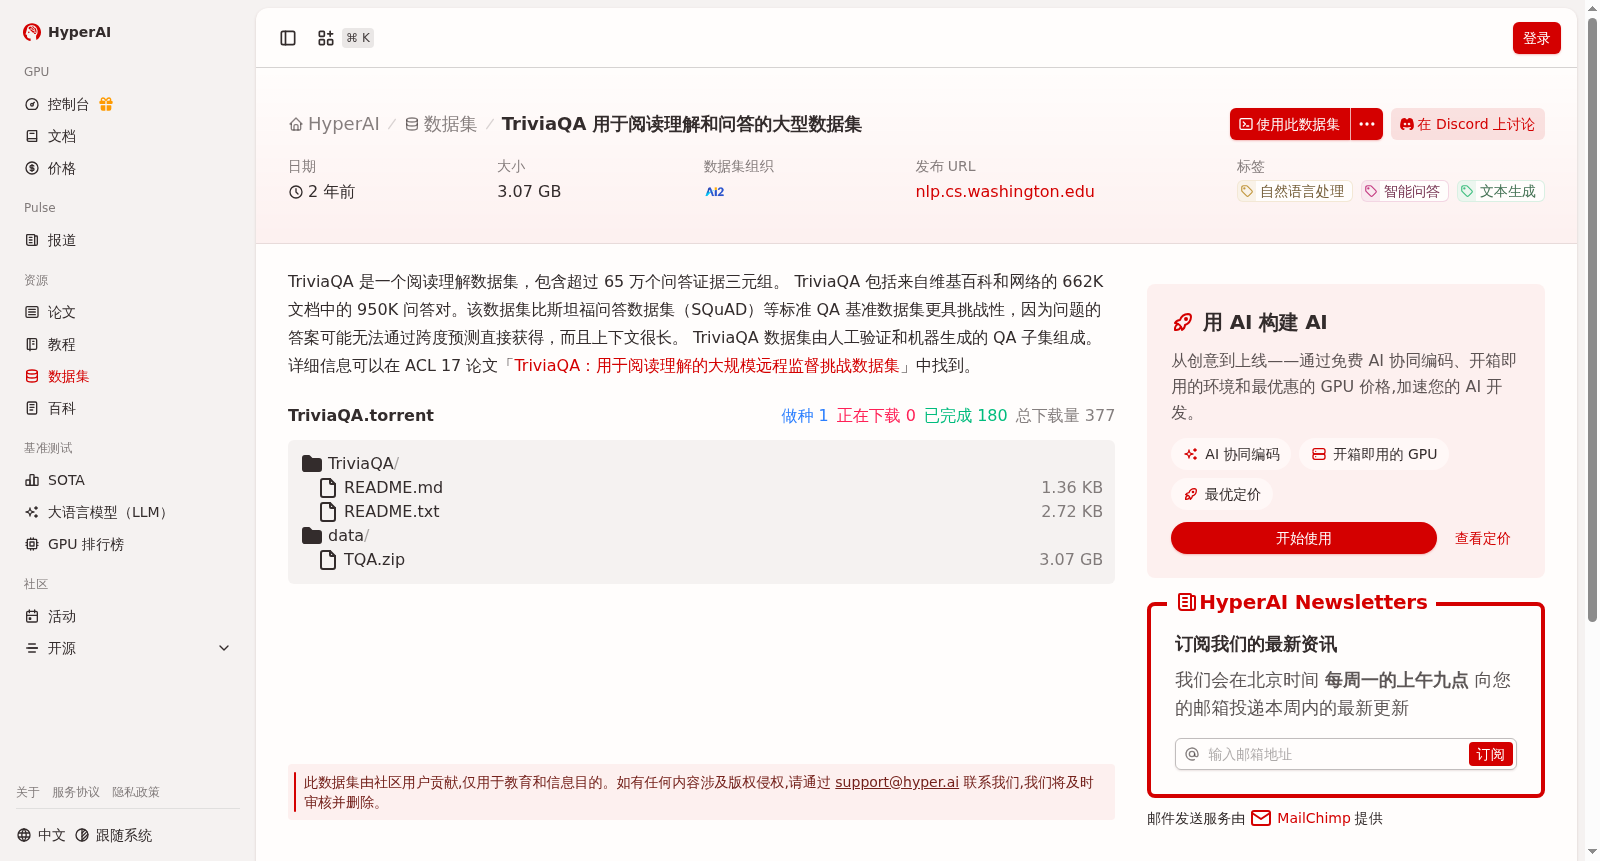Click the 智能问答 tag
The height and width of the screenshot is (861, 1600).
(x=1404, y=191)
